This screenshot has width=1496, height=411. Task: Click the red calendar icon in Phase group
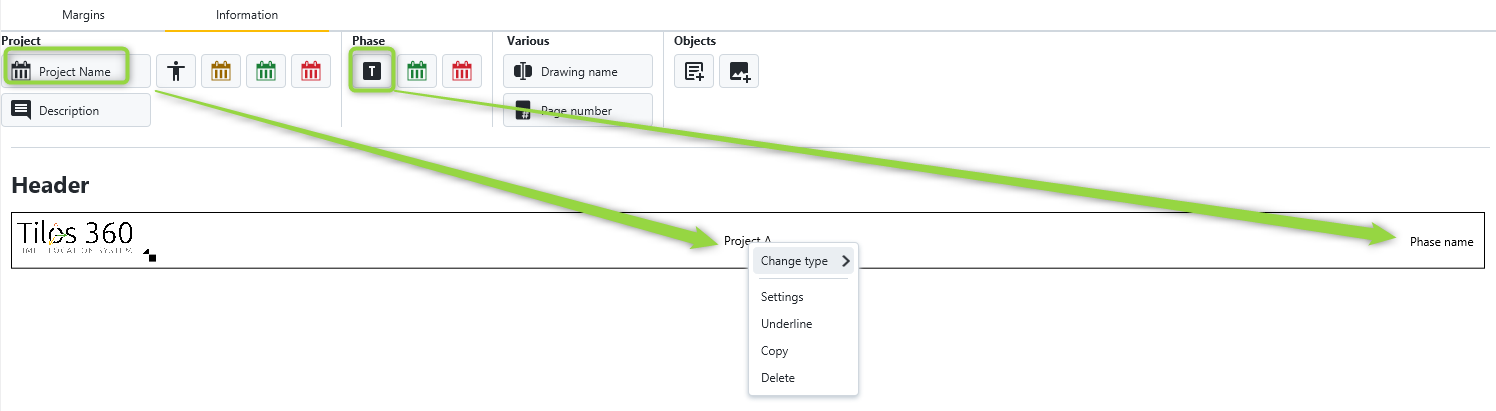click(462, 71)
